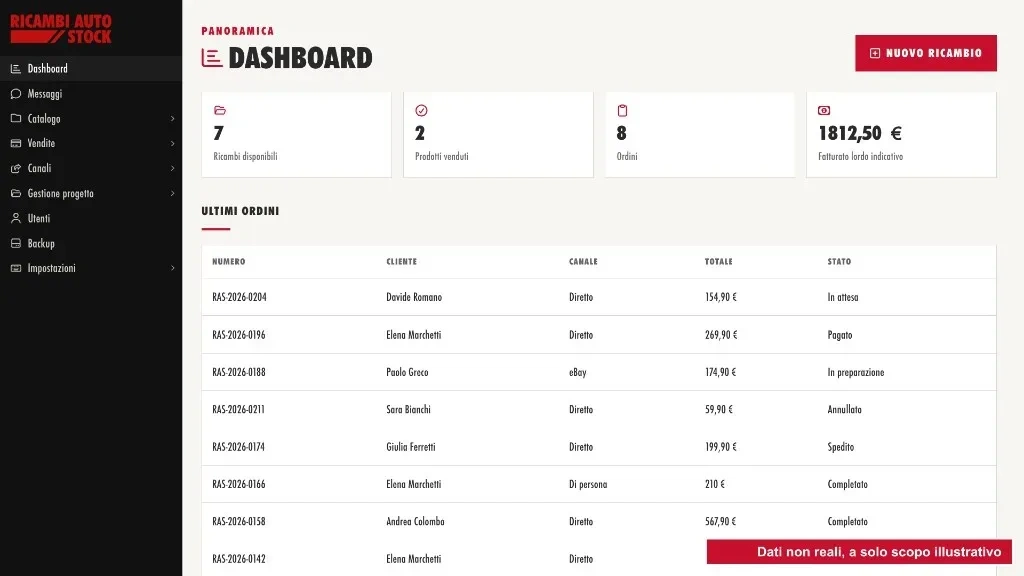Click the chart icon beside Dashboard heading
Image resolution: width=1024 pixels, height=576 pixels.
(x=212, y=57)
